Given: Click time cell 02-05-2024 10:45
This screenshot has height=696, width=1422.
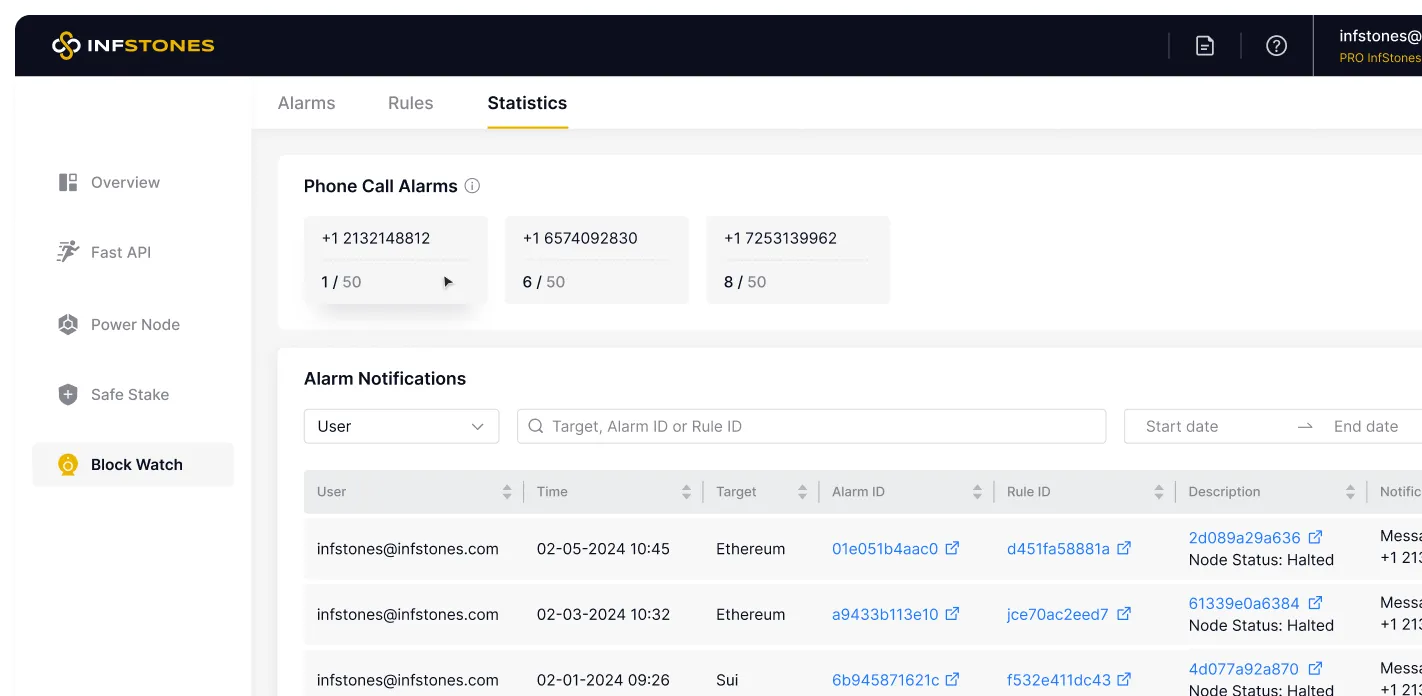Looking at the screenshot, I should [x=603, y=548].
